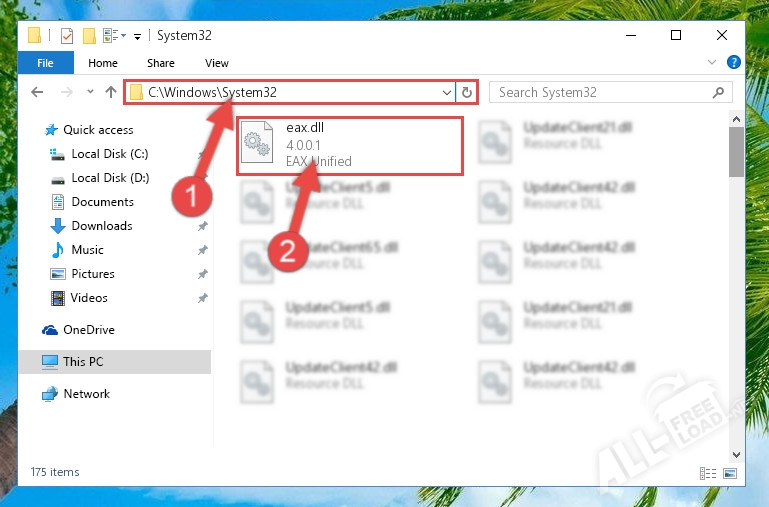Screen dimensions: 769x507
Task: Select Local Disk (C:) in sidebar
Action: click(109, 154)
